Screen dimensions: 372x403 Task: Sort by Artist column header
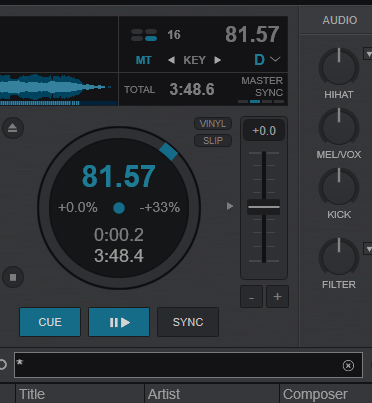coord(164,394)
